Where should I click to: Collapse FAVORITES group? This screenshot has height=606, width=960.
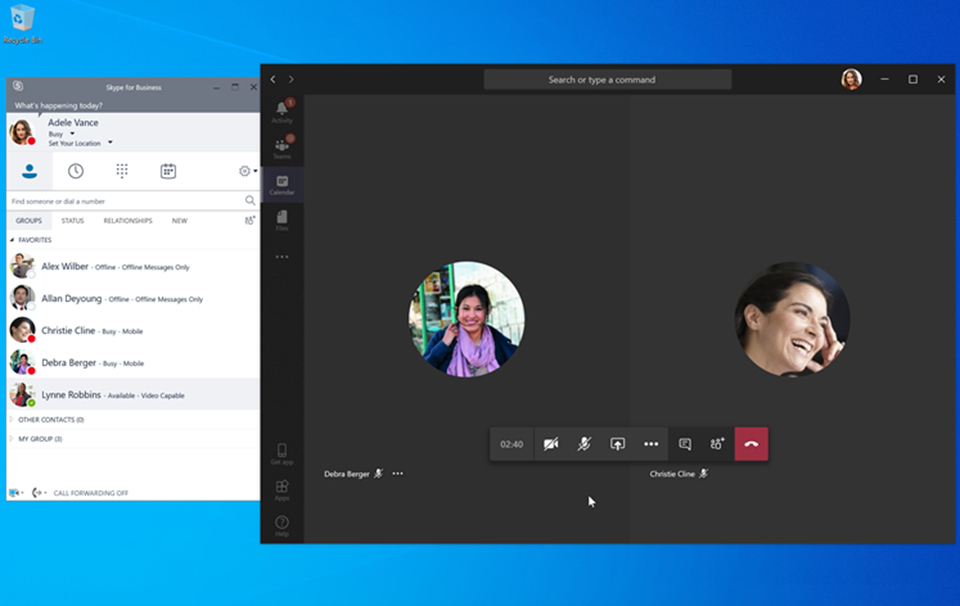point(12,240)
